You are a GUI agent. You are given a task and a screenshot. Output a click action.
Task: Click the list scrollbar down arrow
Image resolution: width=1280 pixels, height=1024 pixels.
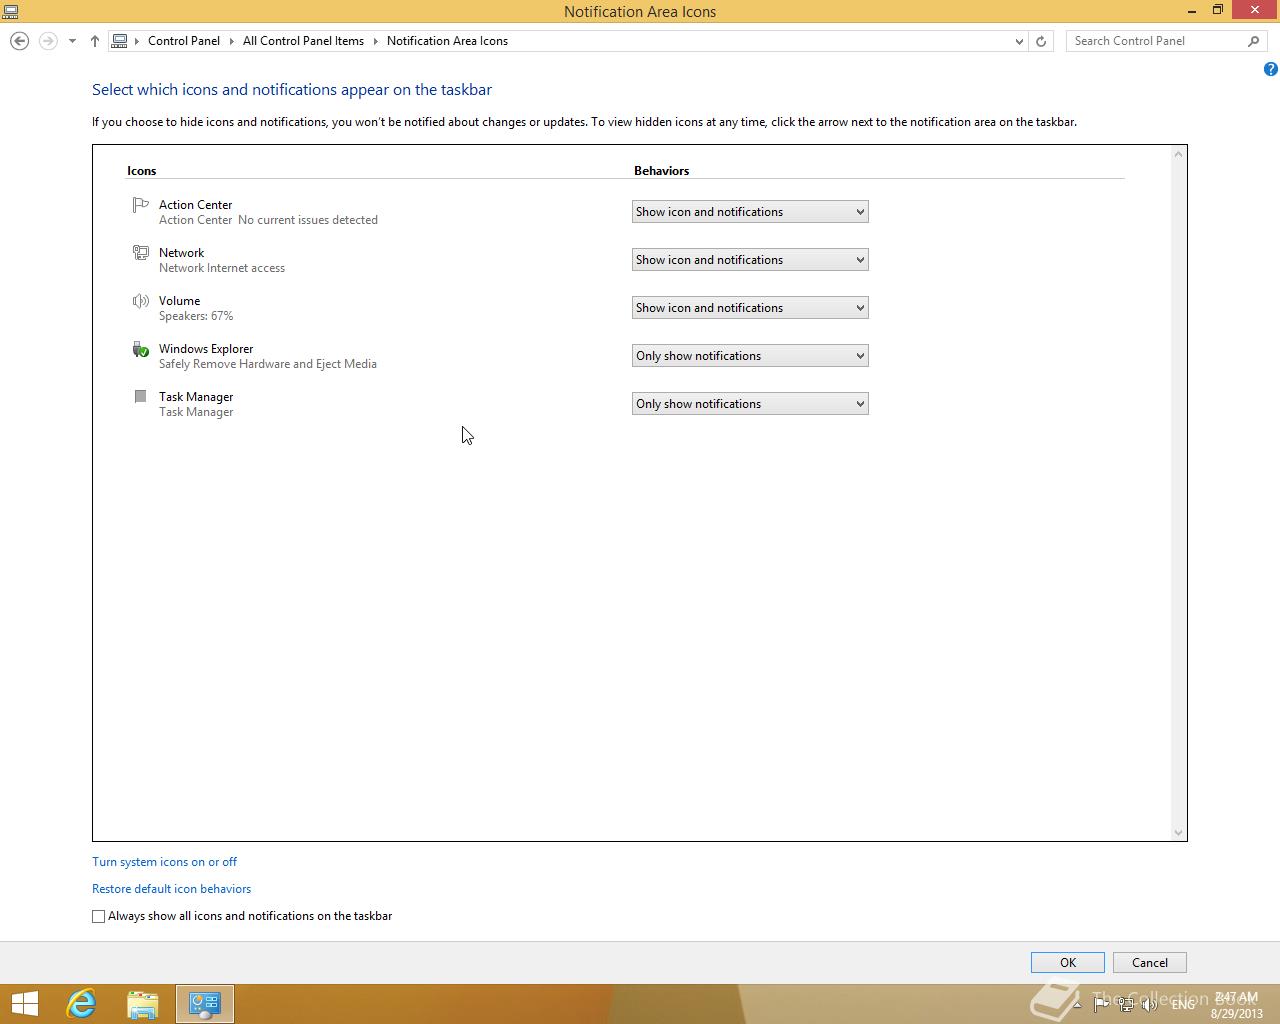(x=1178, y=832)
